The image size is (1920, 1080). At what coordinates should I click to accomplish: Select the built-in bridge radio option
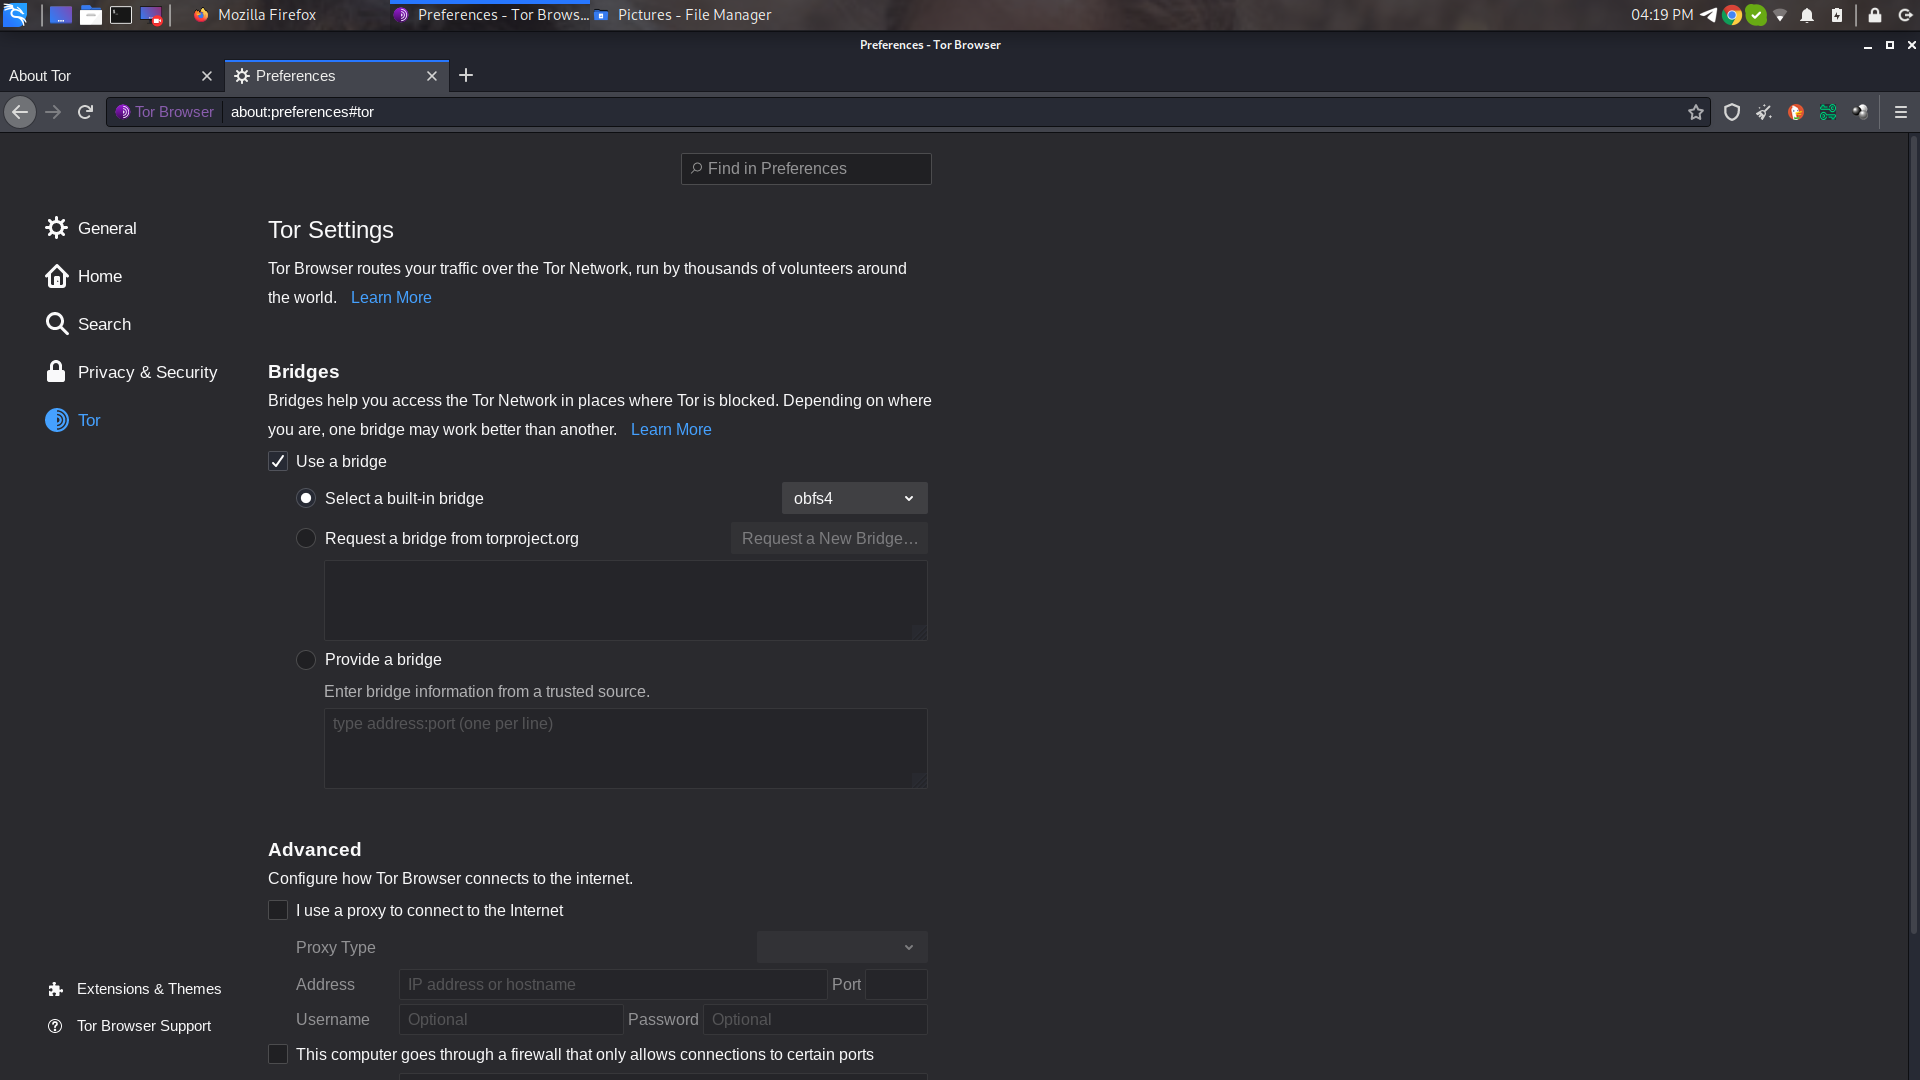[306, 498]
